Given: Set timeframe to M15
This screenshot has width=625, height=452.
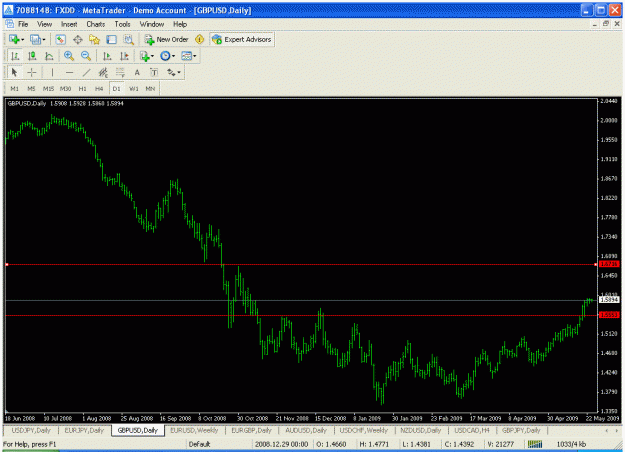Looking at the screenshot, I should [x=48, y=88].
